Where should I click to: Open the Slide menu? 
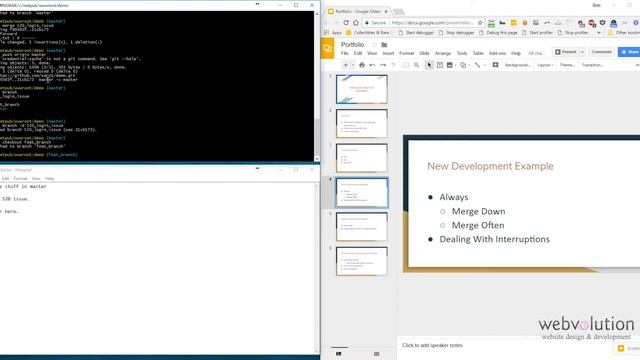click(x=424, y=53)
